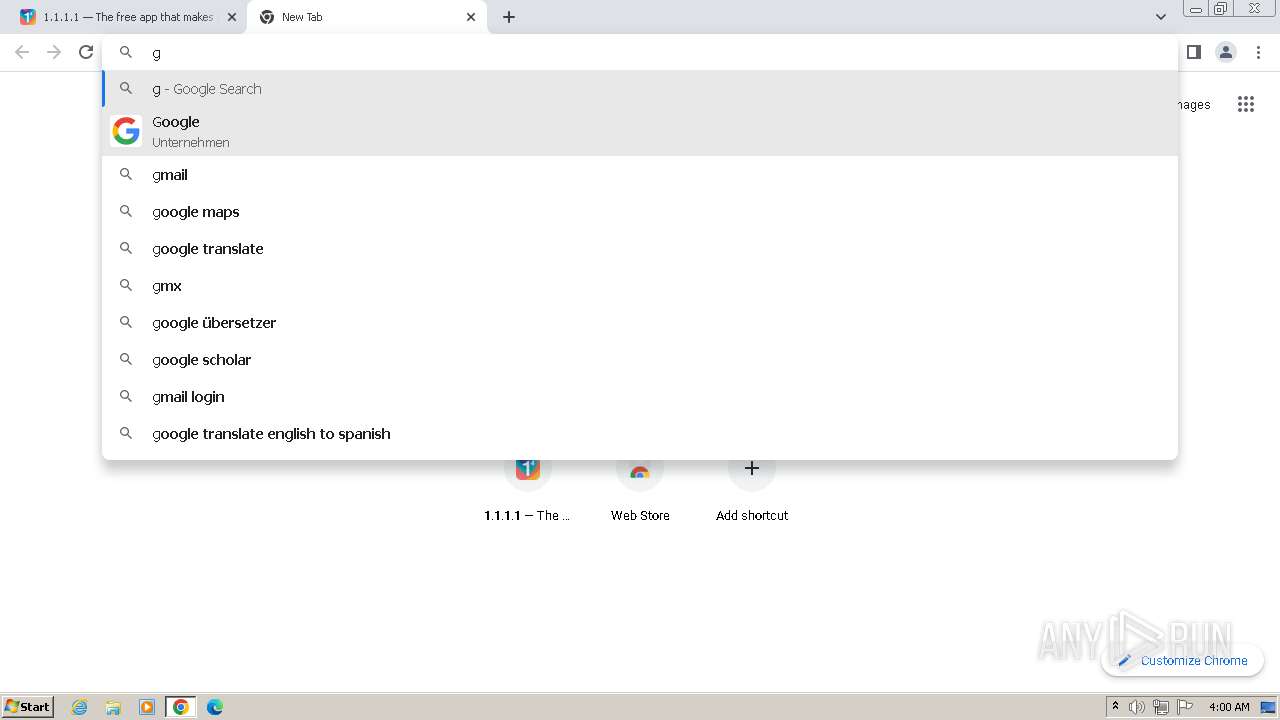Pick the 'gmail login' suggestion

click(x=640, y=397)
